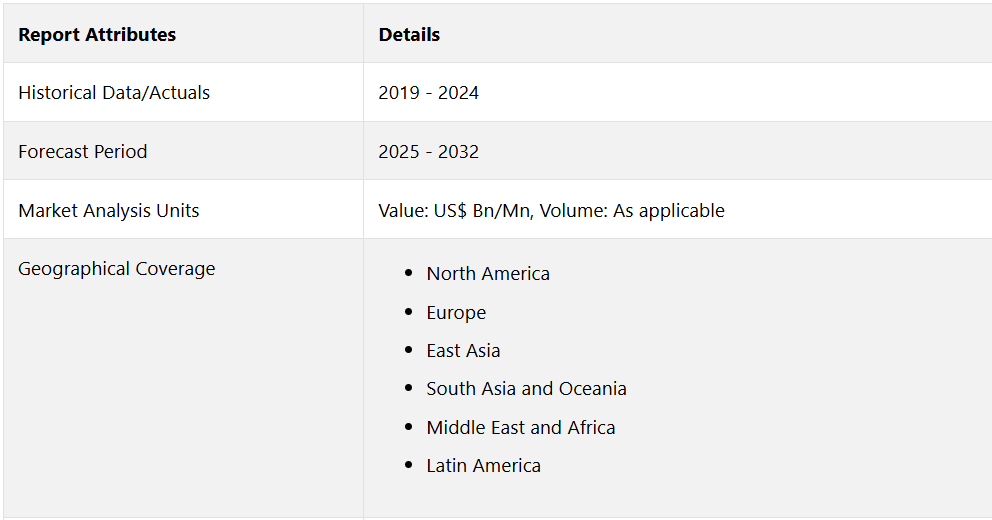Select the Geographical Coverage label

point(116,269)
